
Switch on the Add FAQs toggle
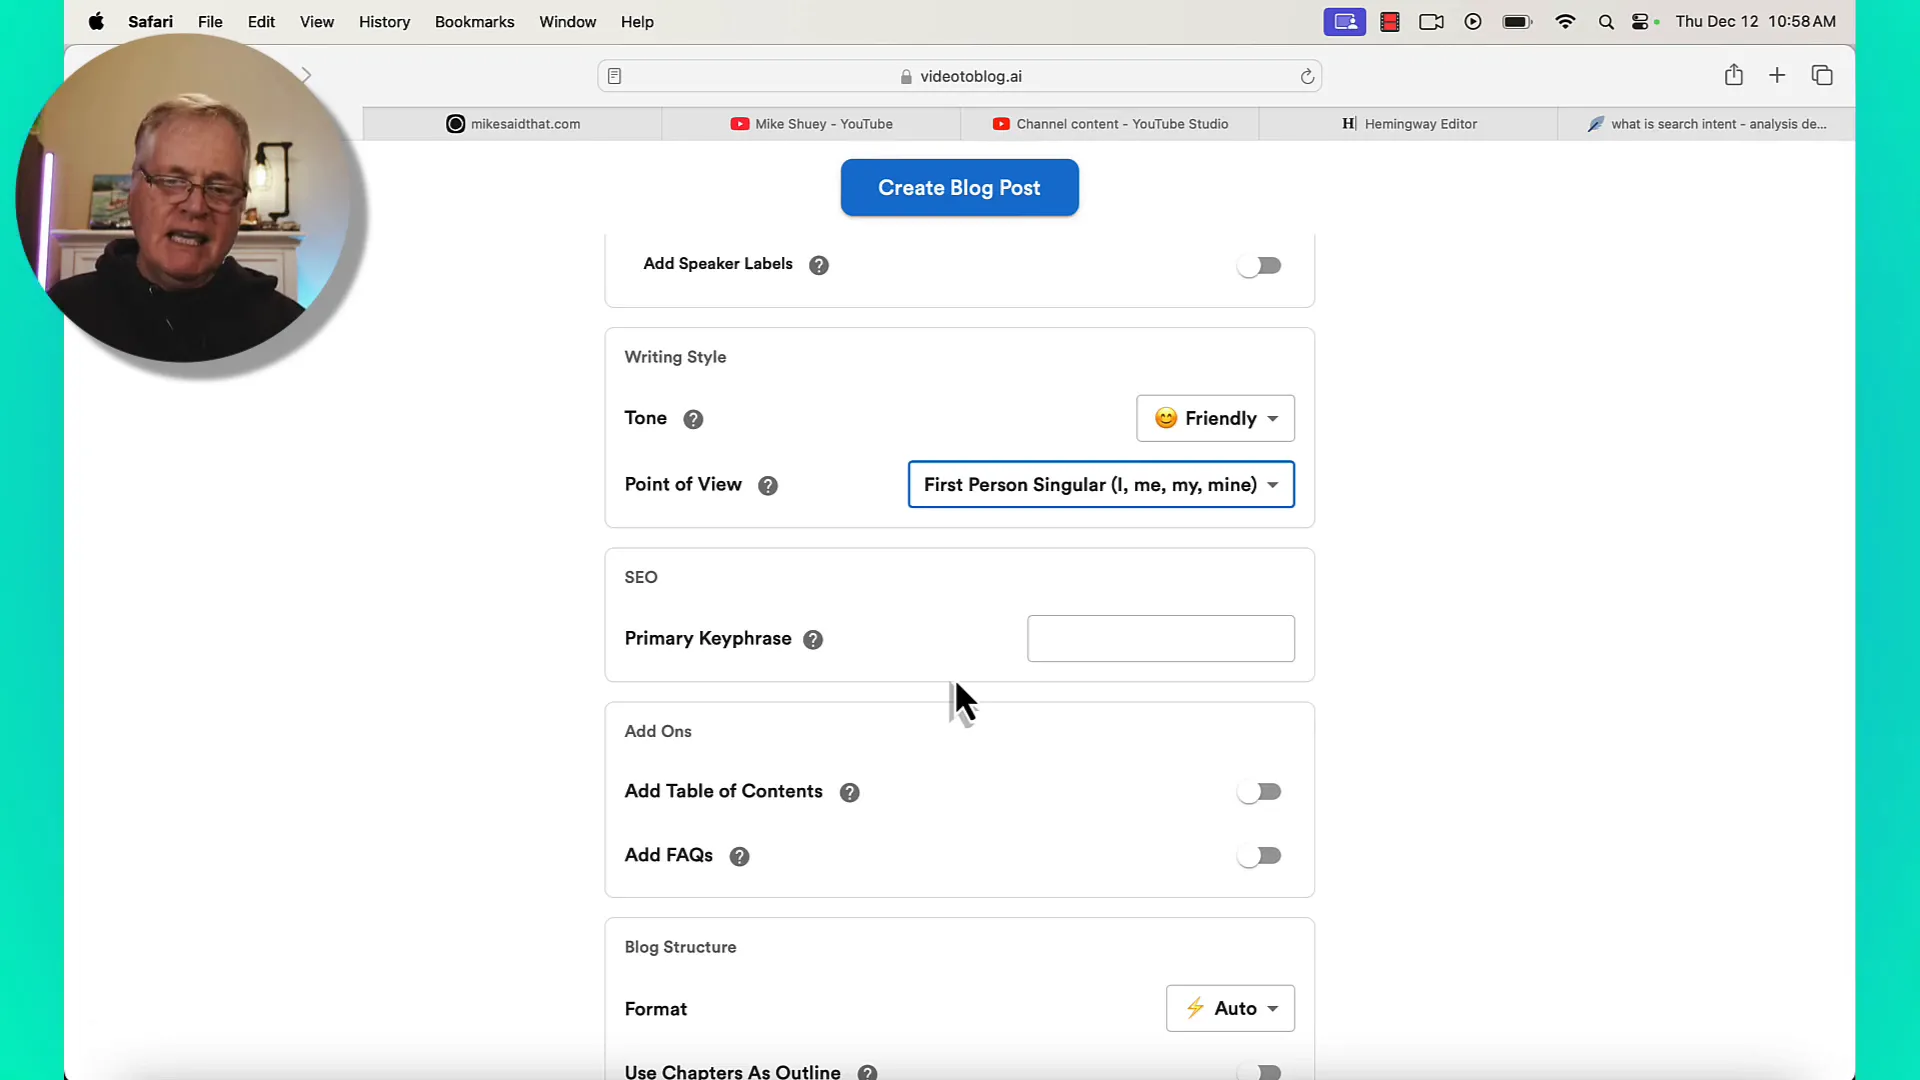[1259, 856]
